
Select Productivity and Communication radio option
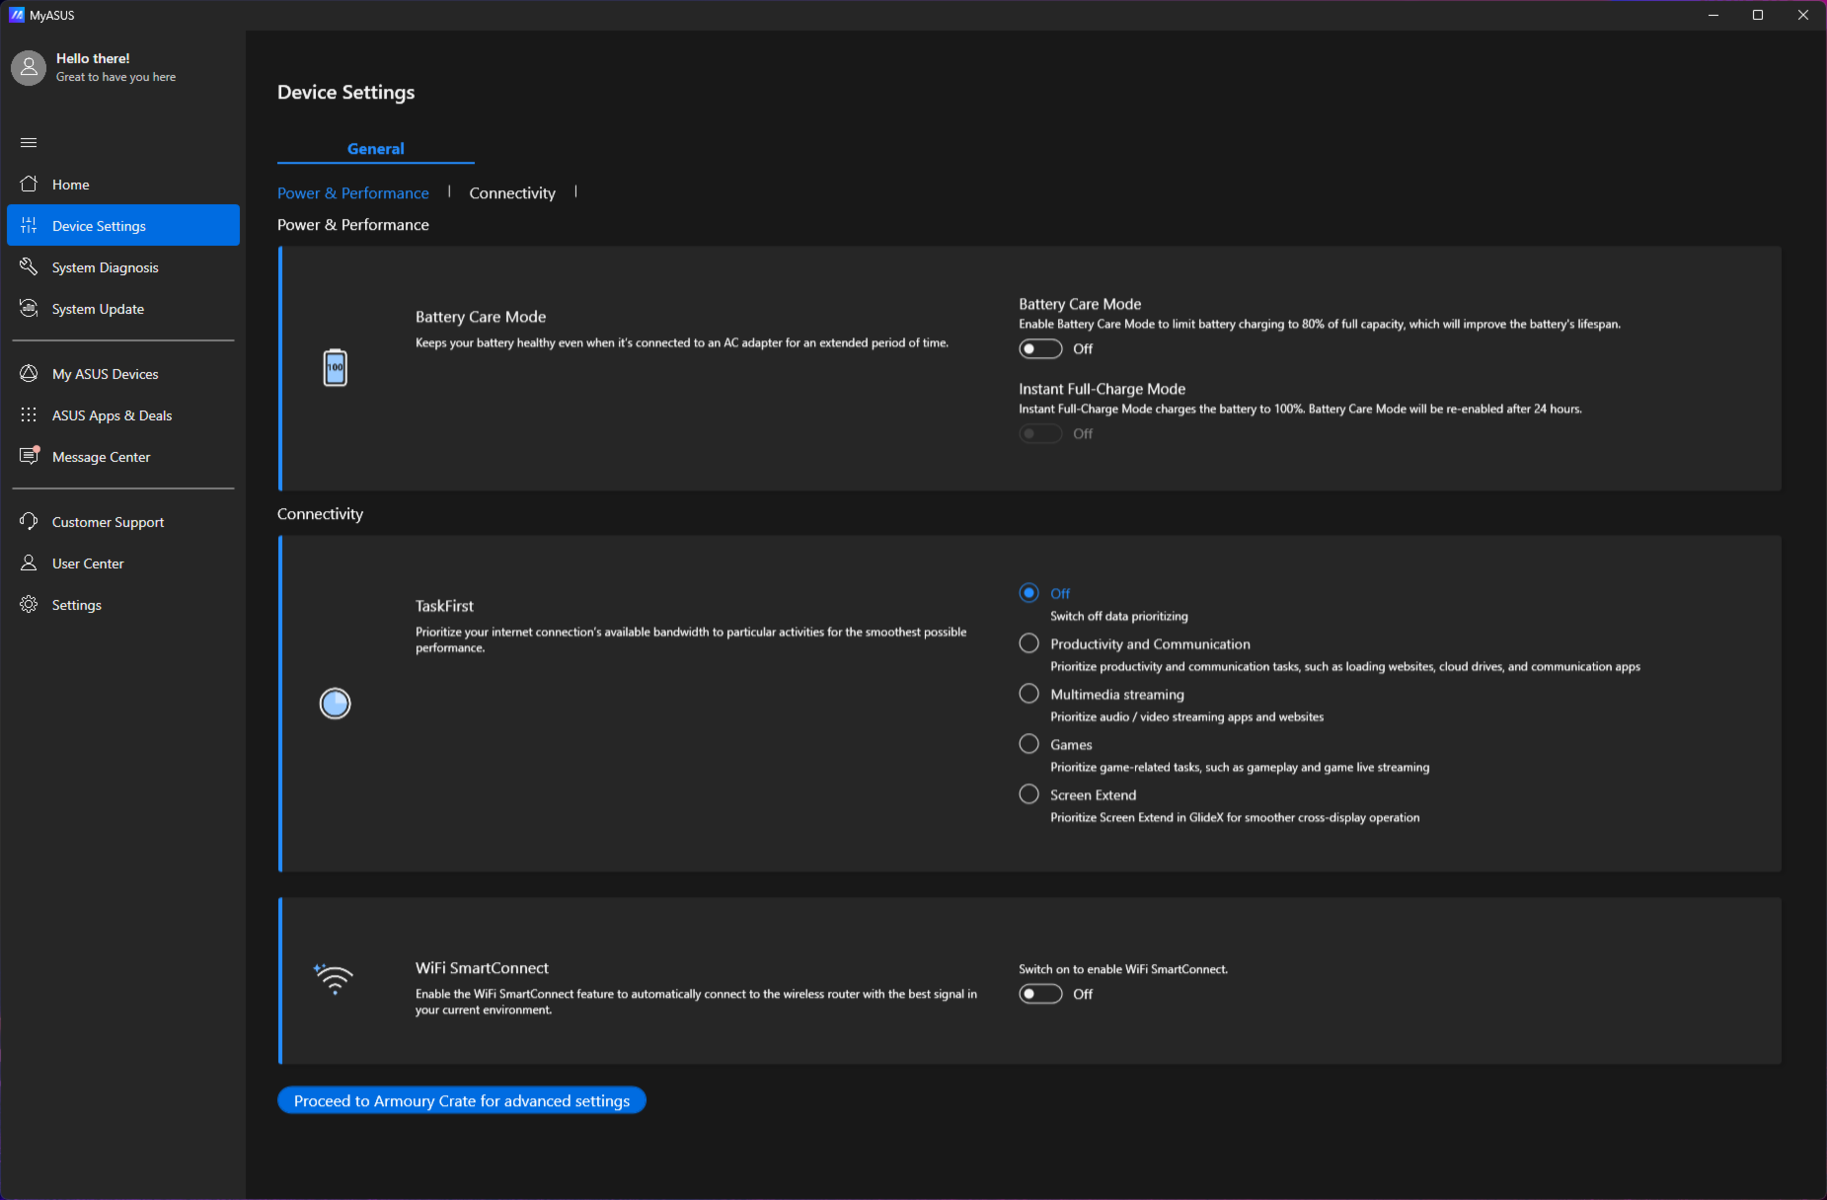pyautogui.click(x=1029, y=644)
